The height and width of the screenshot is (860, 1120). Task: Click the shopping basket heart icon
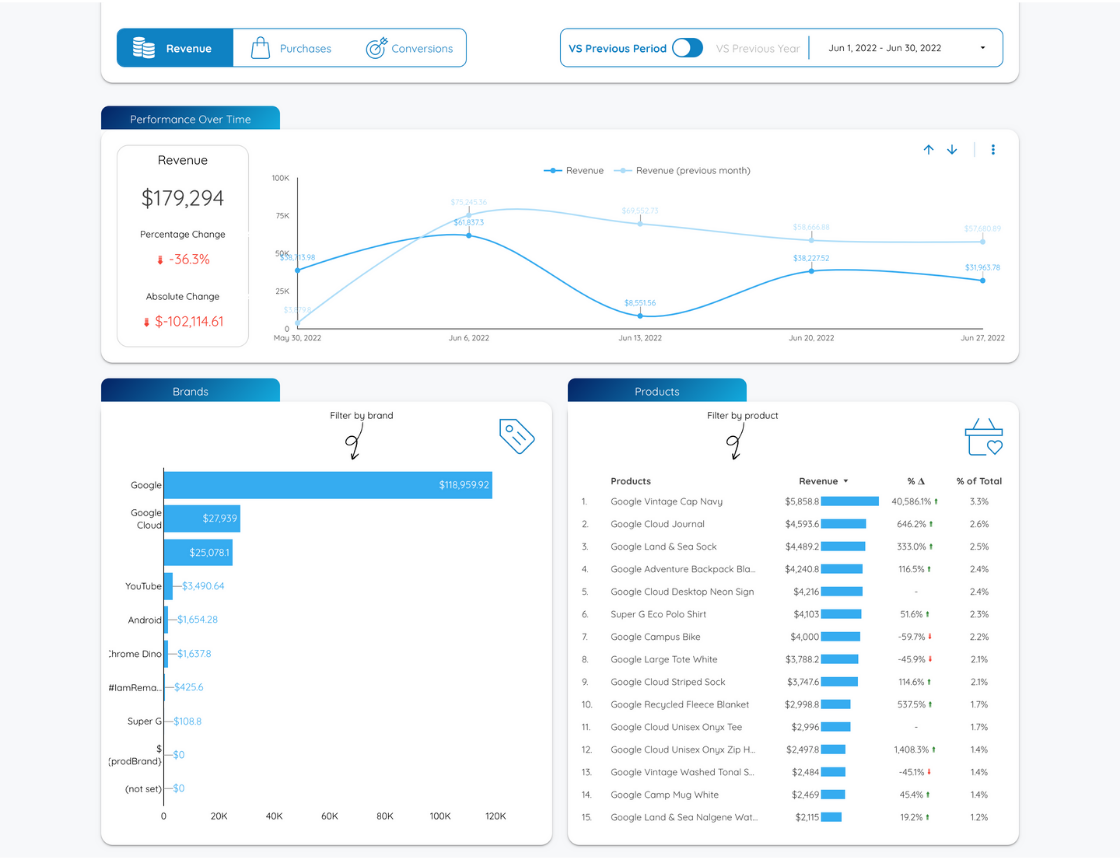coord(983,437)
